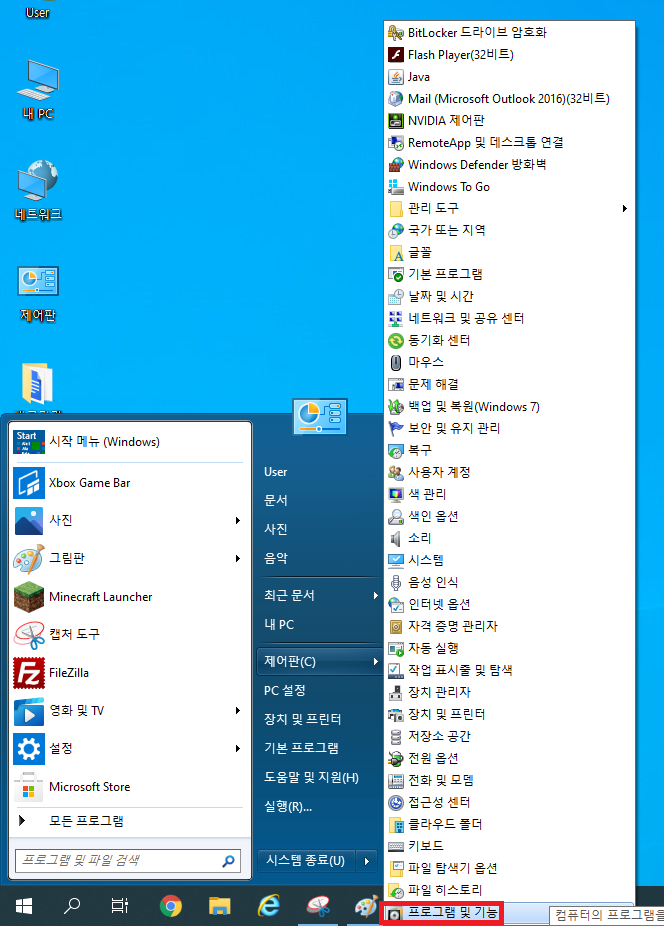Click the 프로그램 및 파일 검색 box

[128, 860]
